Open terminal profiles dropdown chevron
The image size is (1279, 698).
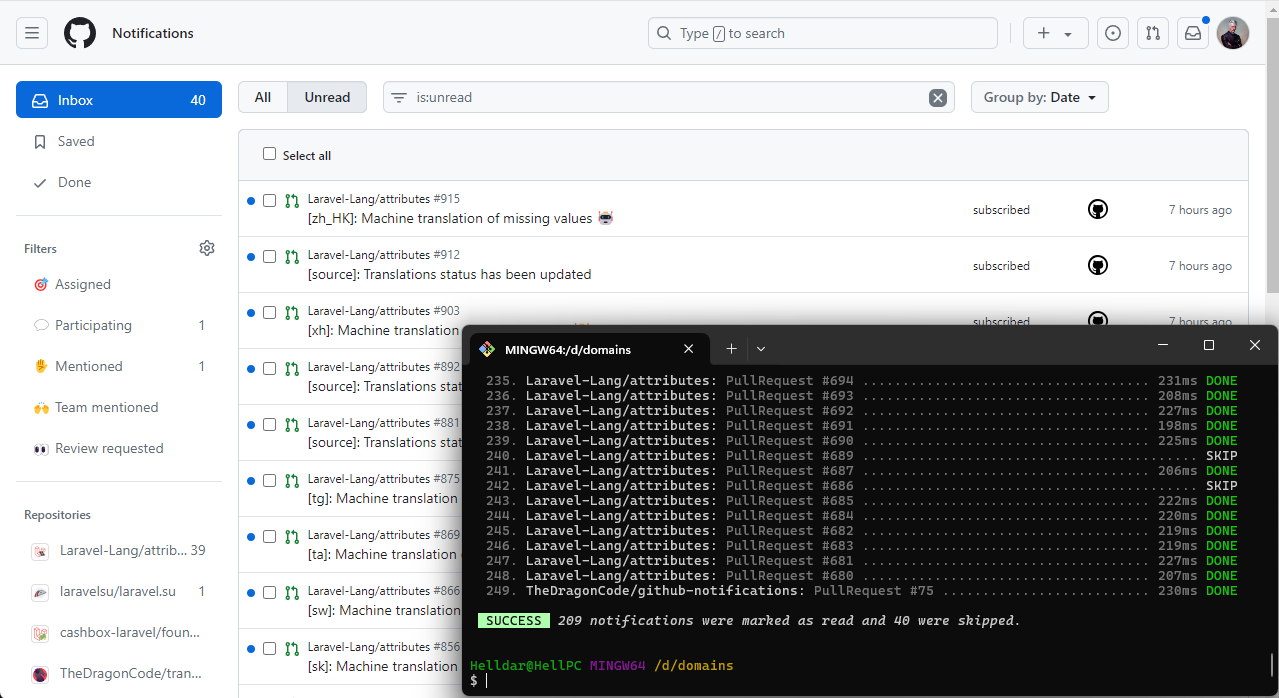point(761,348)
